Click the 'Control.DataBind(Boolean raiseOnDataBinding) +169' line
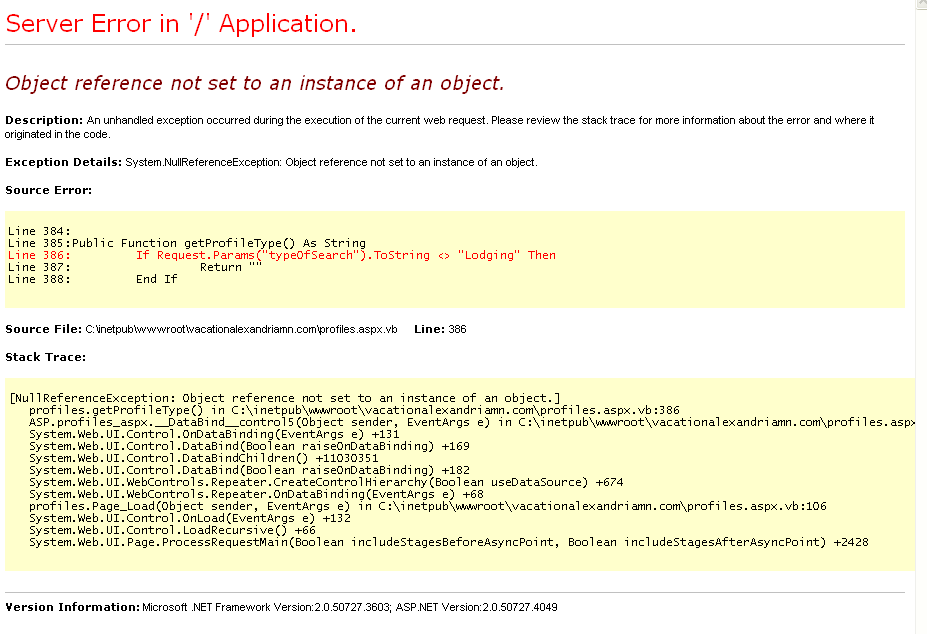This screenshot has width=927, height=634. pos(249,446)
